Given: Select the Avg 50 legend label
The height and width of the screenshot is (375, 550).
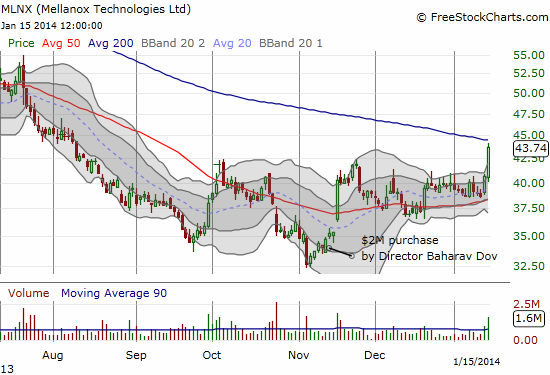Looking at the screenshot, I should pos(61,43).
